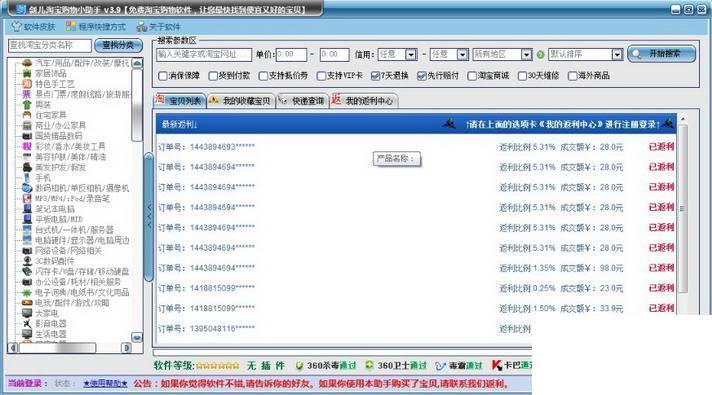Click the 商业/办公家具 category icon
Screen dimensions: 712x395
click(x=27, y=125)
